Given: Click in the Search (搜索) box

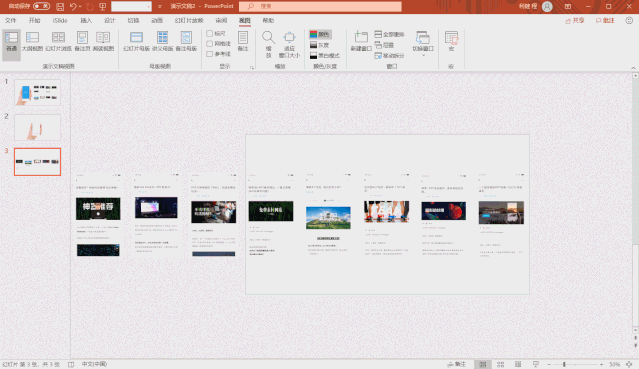Looking at the screenshot, I should click(x=320, y=6).
